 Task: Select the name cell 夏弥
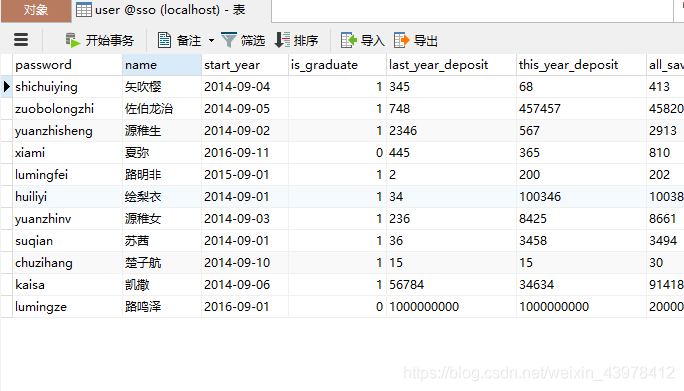pyautogui.click(x=162, y=153)
